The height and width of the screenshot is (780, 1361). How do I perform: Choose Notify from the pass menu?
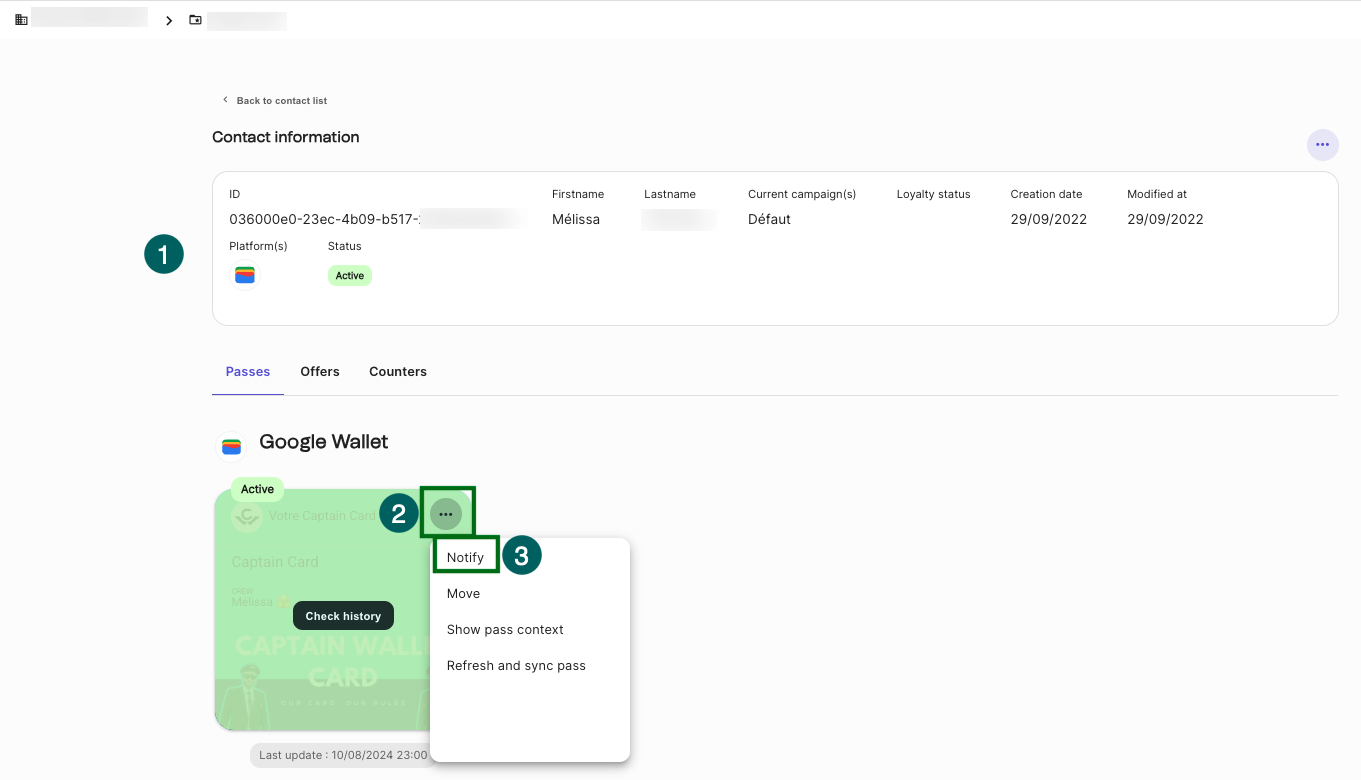(x=465, y=558)
